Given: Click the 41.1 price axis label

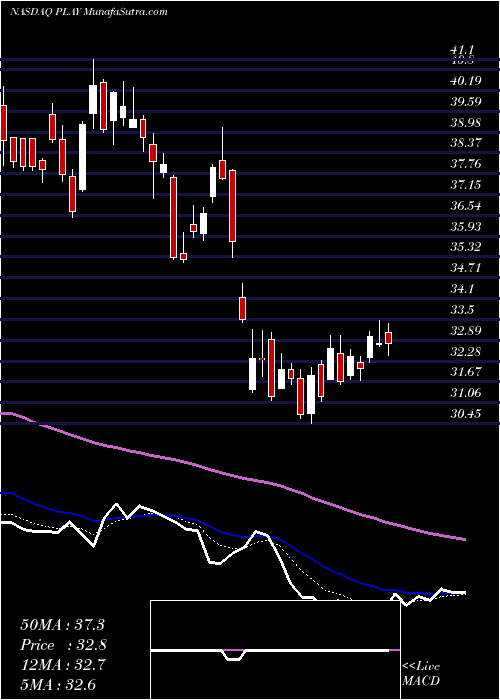Looking at the screenshot, I should click(462, 50).
